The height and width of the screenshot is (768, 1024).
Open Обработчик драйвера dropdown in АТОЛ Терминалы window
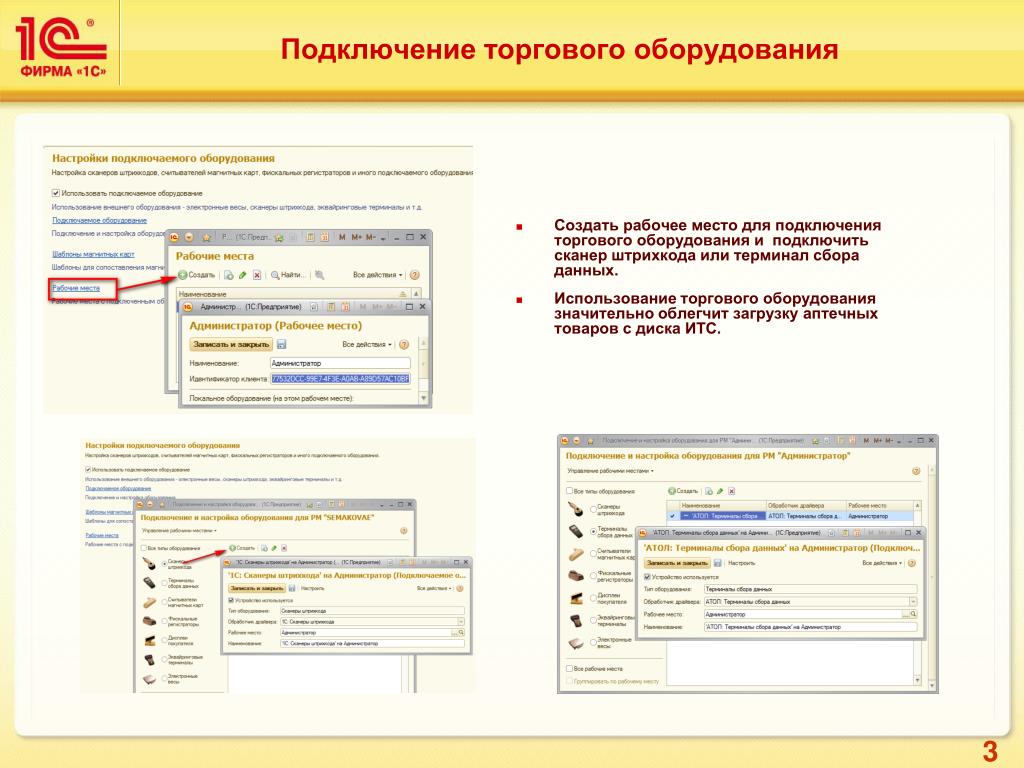click(913, 601)
